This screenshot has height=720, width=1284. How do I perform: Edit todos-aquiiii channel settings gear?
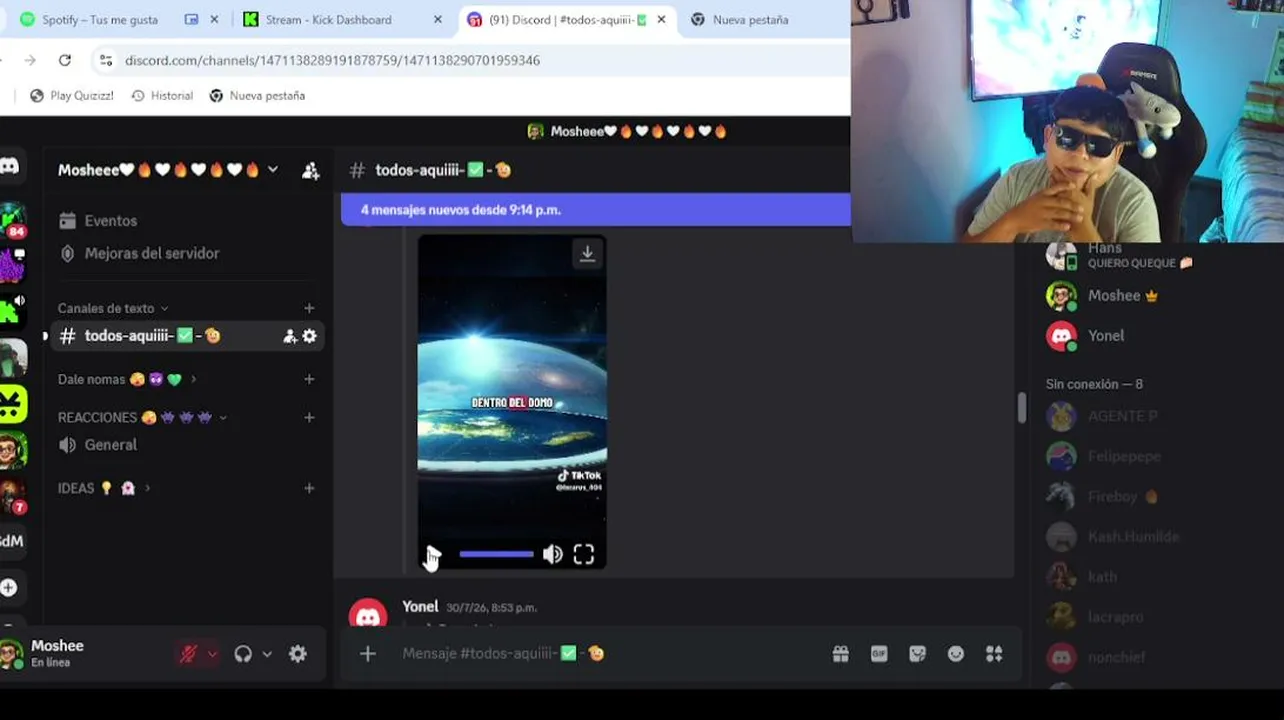coord(309,336)
